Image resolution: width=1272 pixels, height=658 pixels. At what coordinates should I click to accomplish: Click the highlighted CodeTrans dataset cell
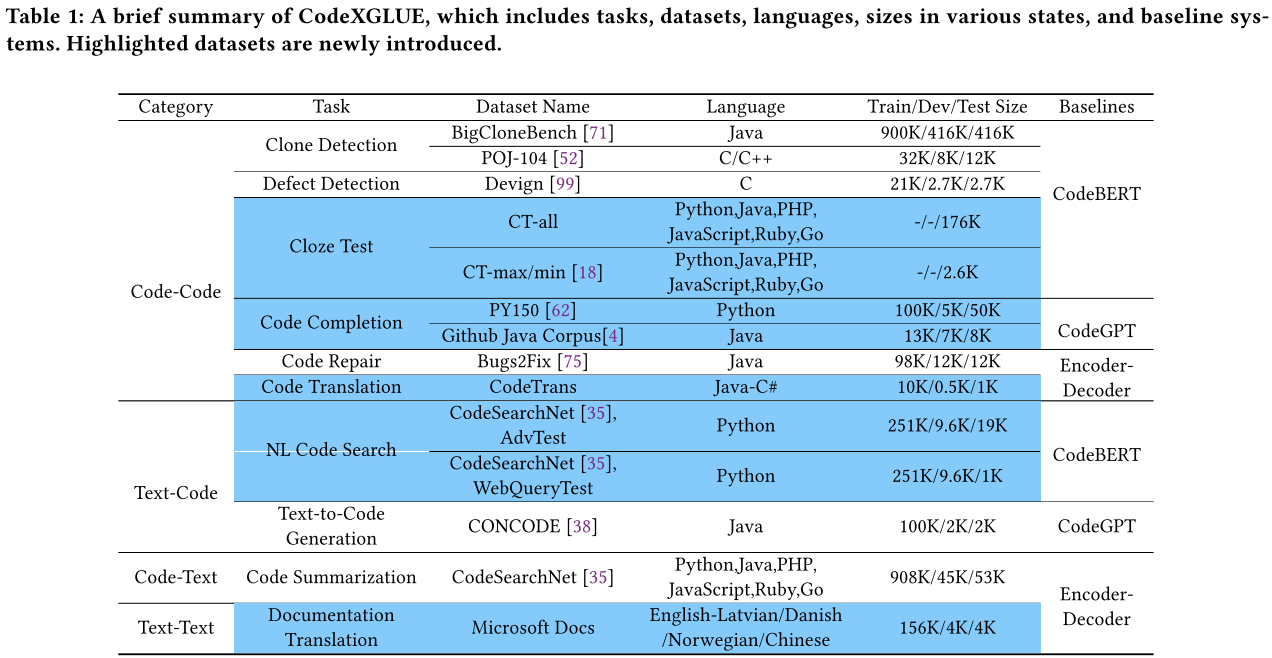tap(532, 387)
